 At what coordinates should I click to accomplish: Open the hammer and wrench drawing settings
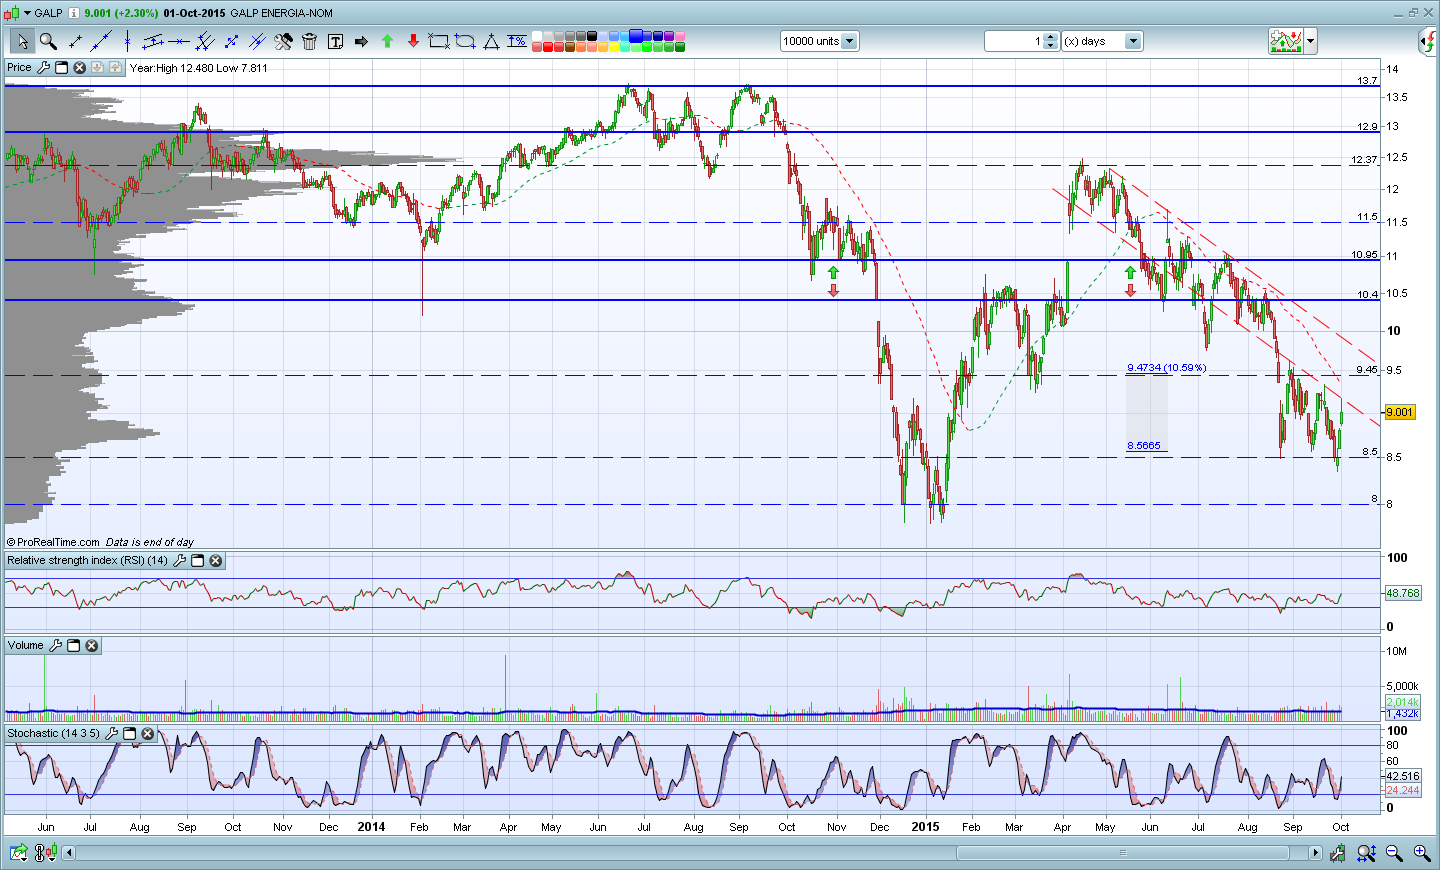[x=283, y=41]
